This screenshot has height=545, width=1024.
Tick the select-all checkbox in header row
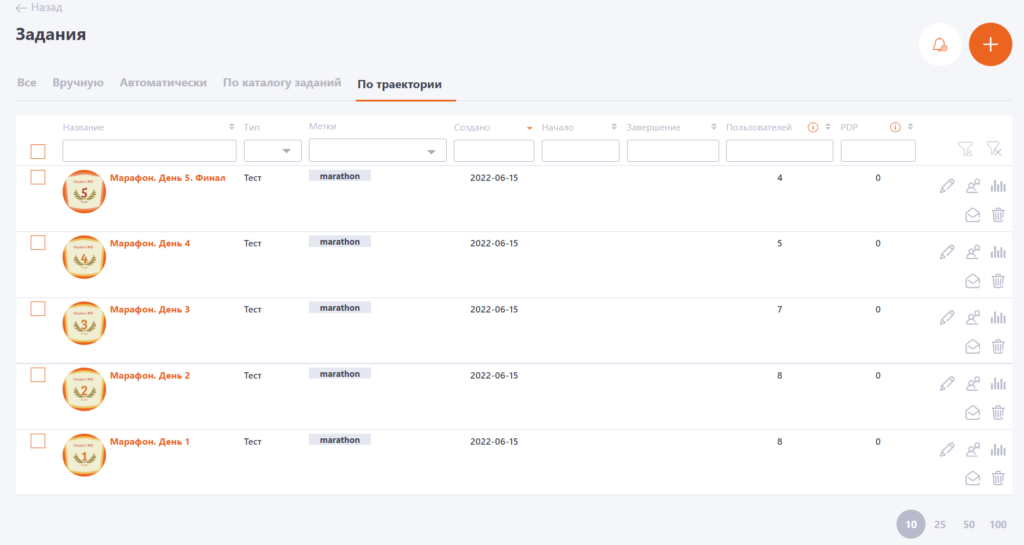pyautogui.click(x=38, y=151)
